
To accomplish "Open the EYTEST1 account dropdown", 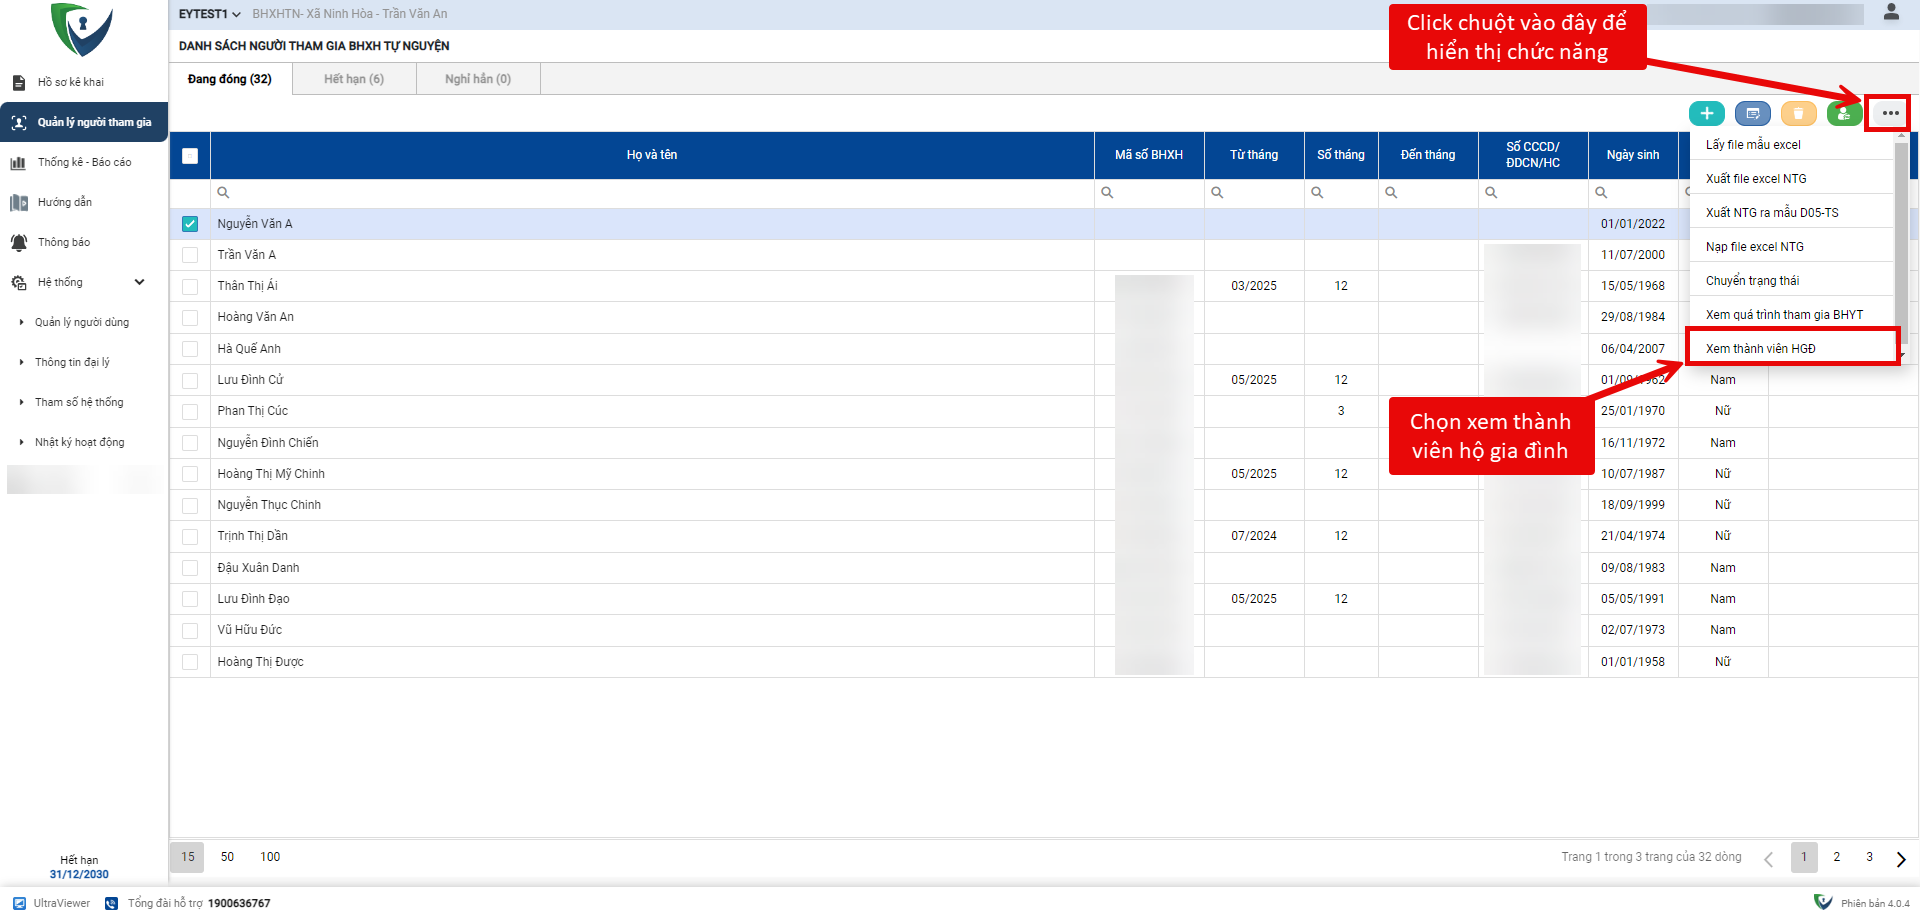I will tap(209, 14).
